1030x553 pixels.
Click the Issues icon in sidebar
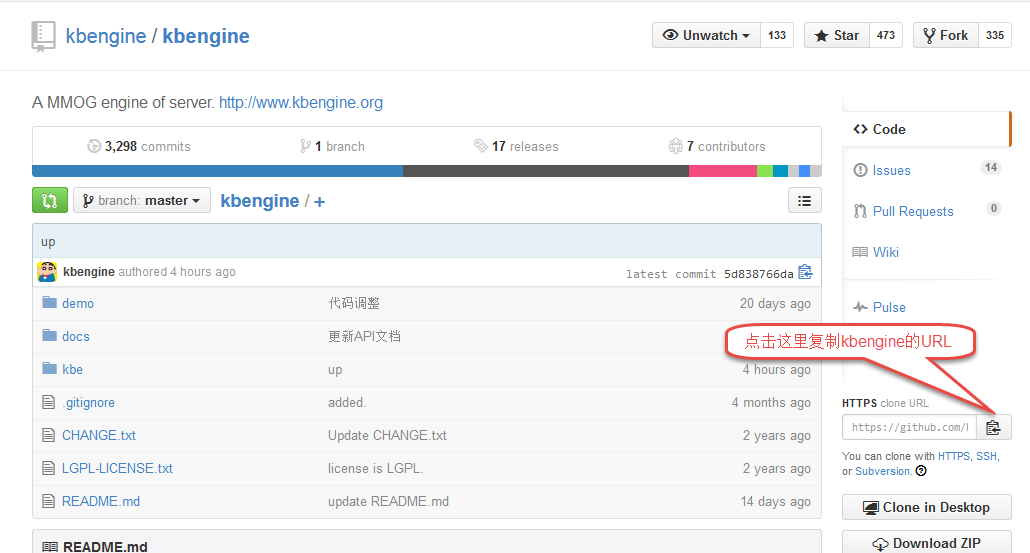[x=860, y=170]
